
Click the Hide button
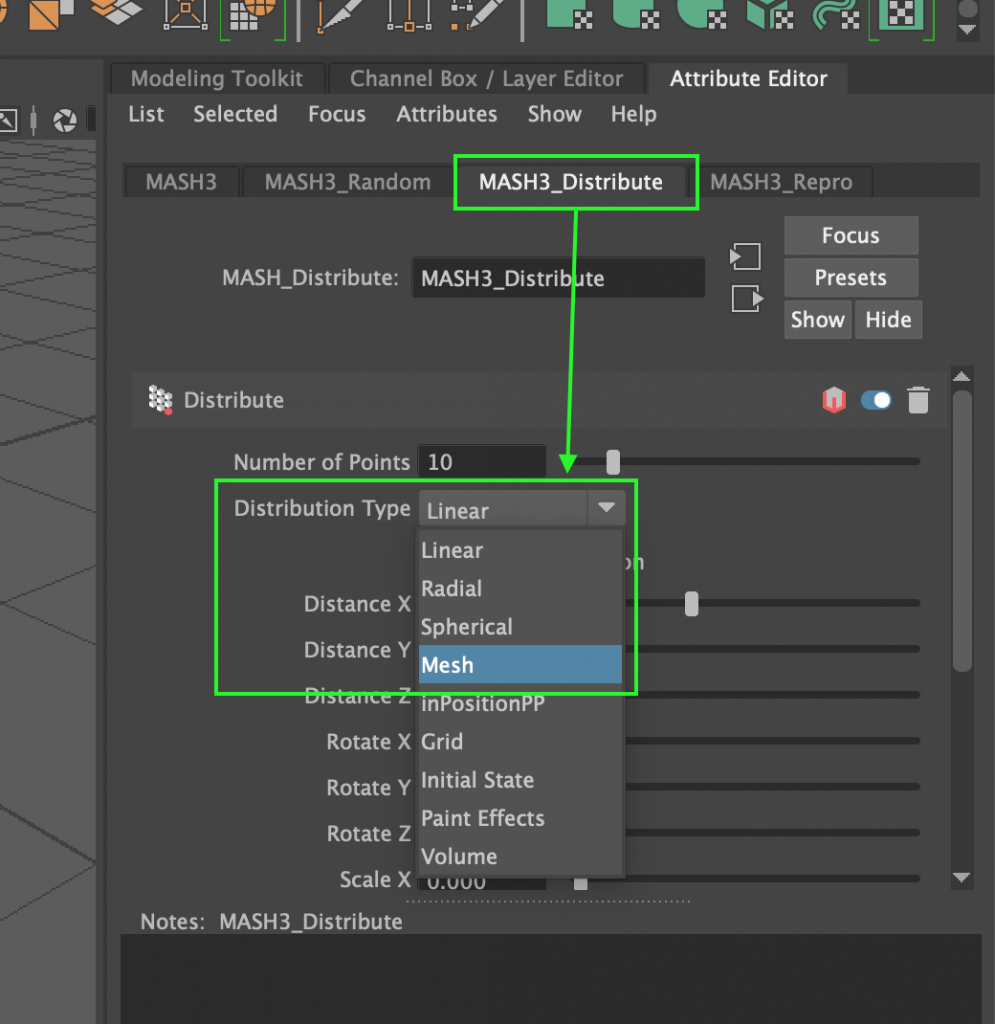click(x=888, y=319)
